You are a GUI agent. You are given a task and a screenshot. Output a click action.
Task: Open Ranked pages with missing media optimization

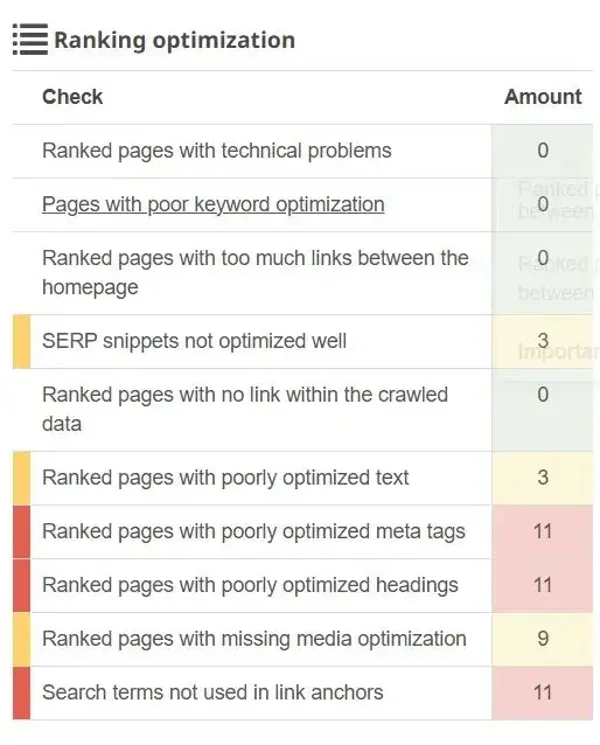[254, 639]
